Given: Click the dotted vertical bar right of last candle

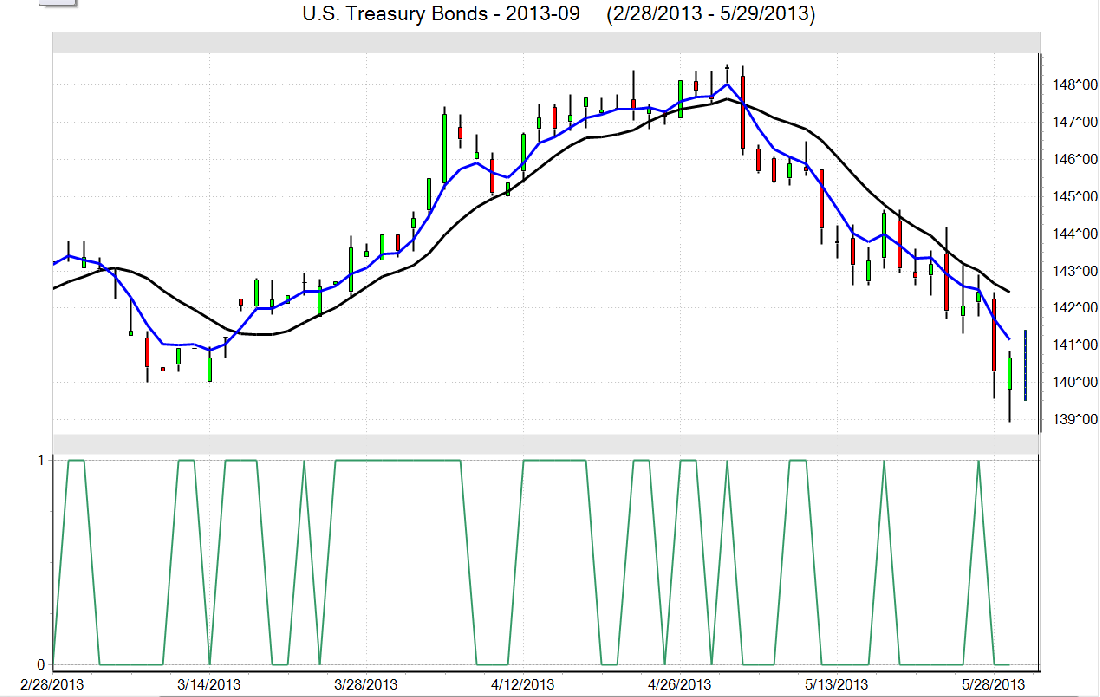Looking at the screenshot, I should pyautogui.click(x=1025, y=358).
